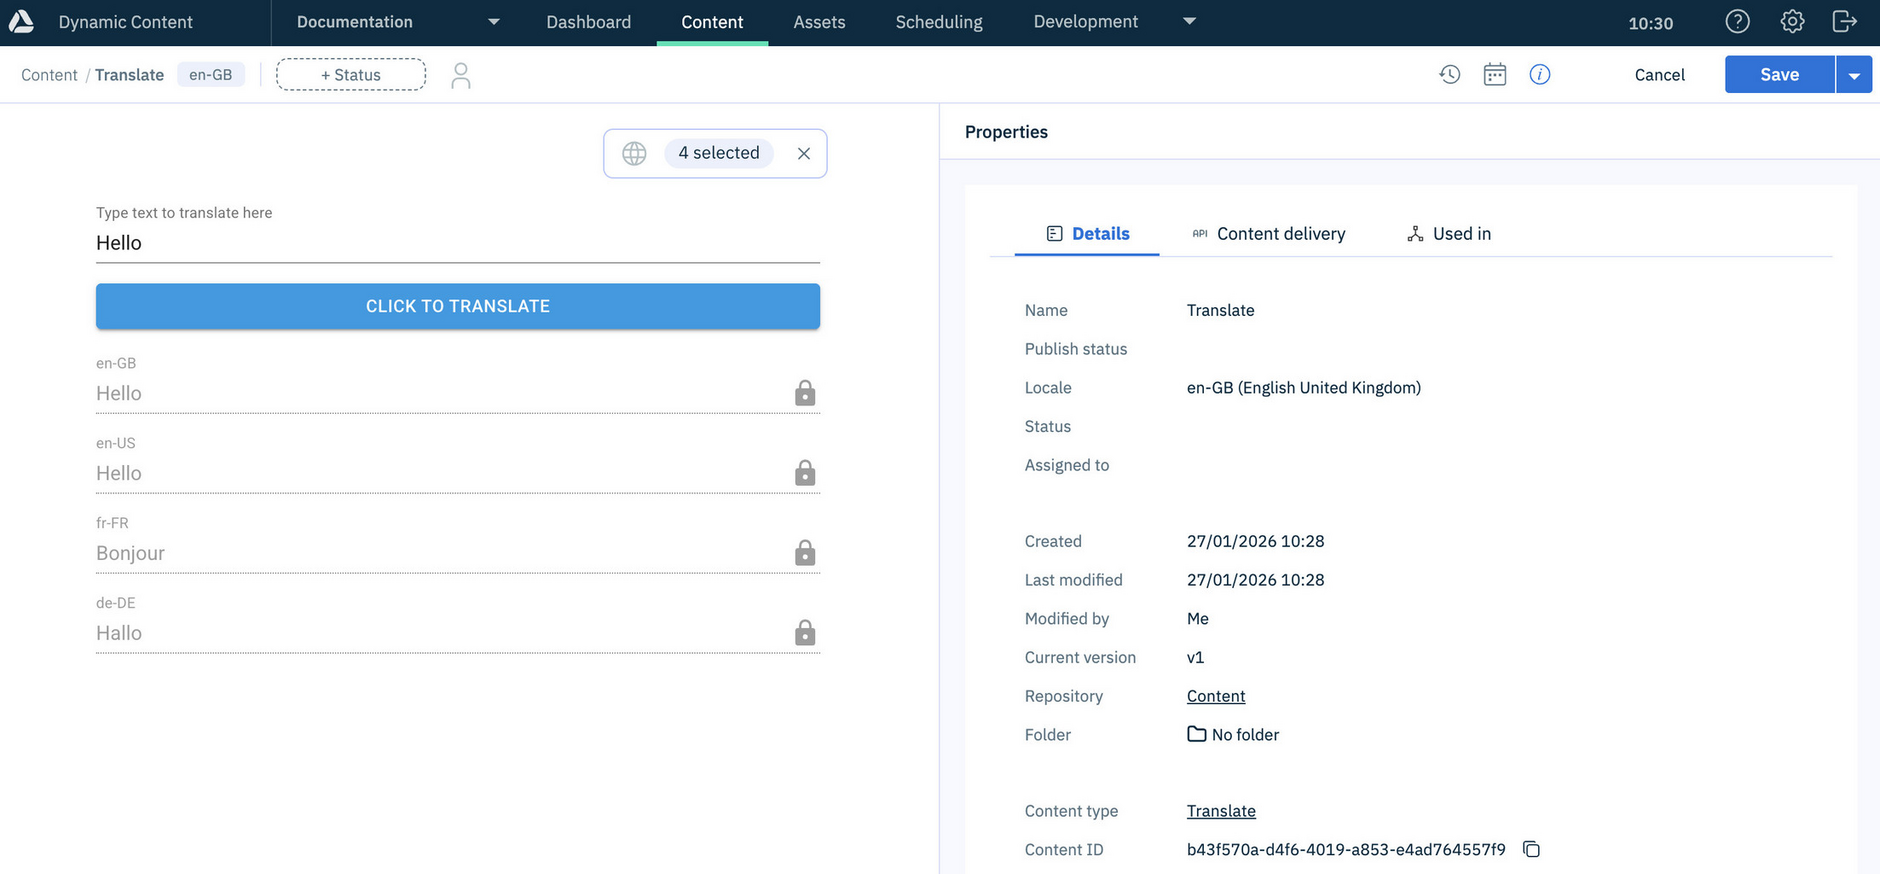Click the Content ID value b43f570a-d4f6-4019-a853-e4ad764557f9

pos(1346,849)
